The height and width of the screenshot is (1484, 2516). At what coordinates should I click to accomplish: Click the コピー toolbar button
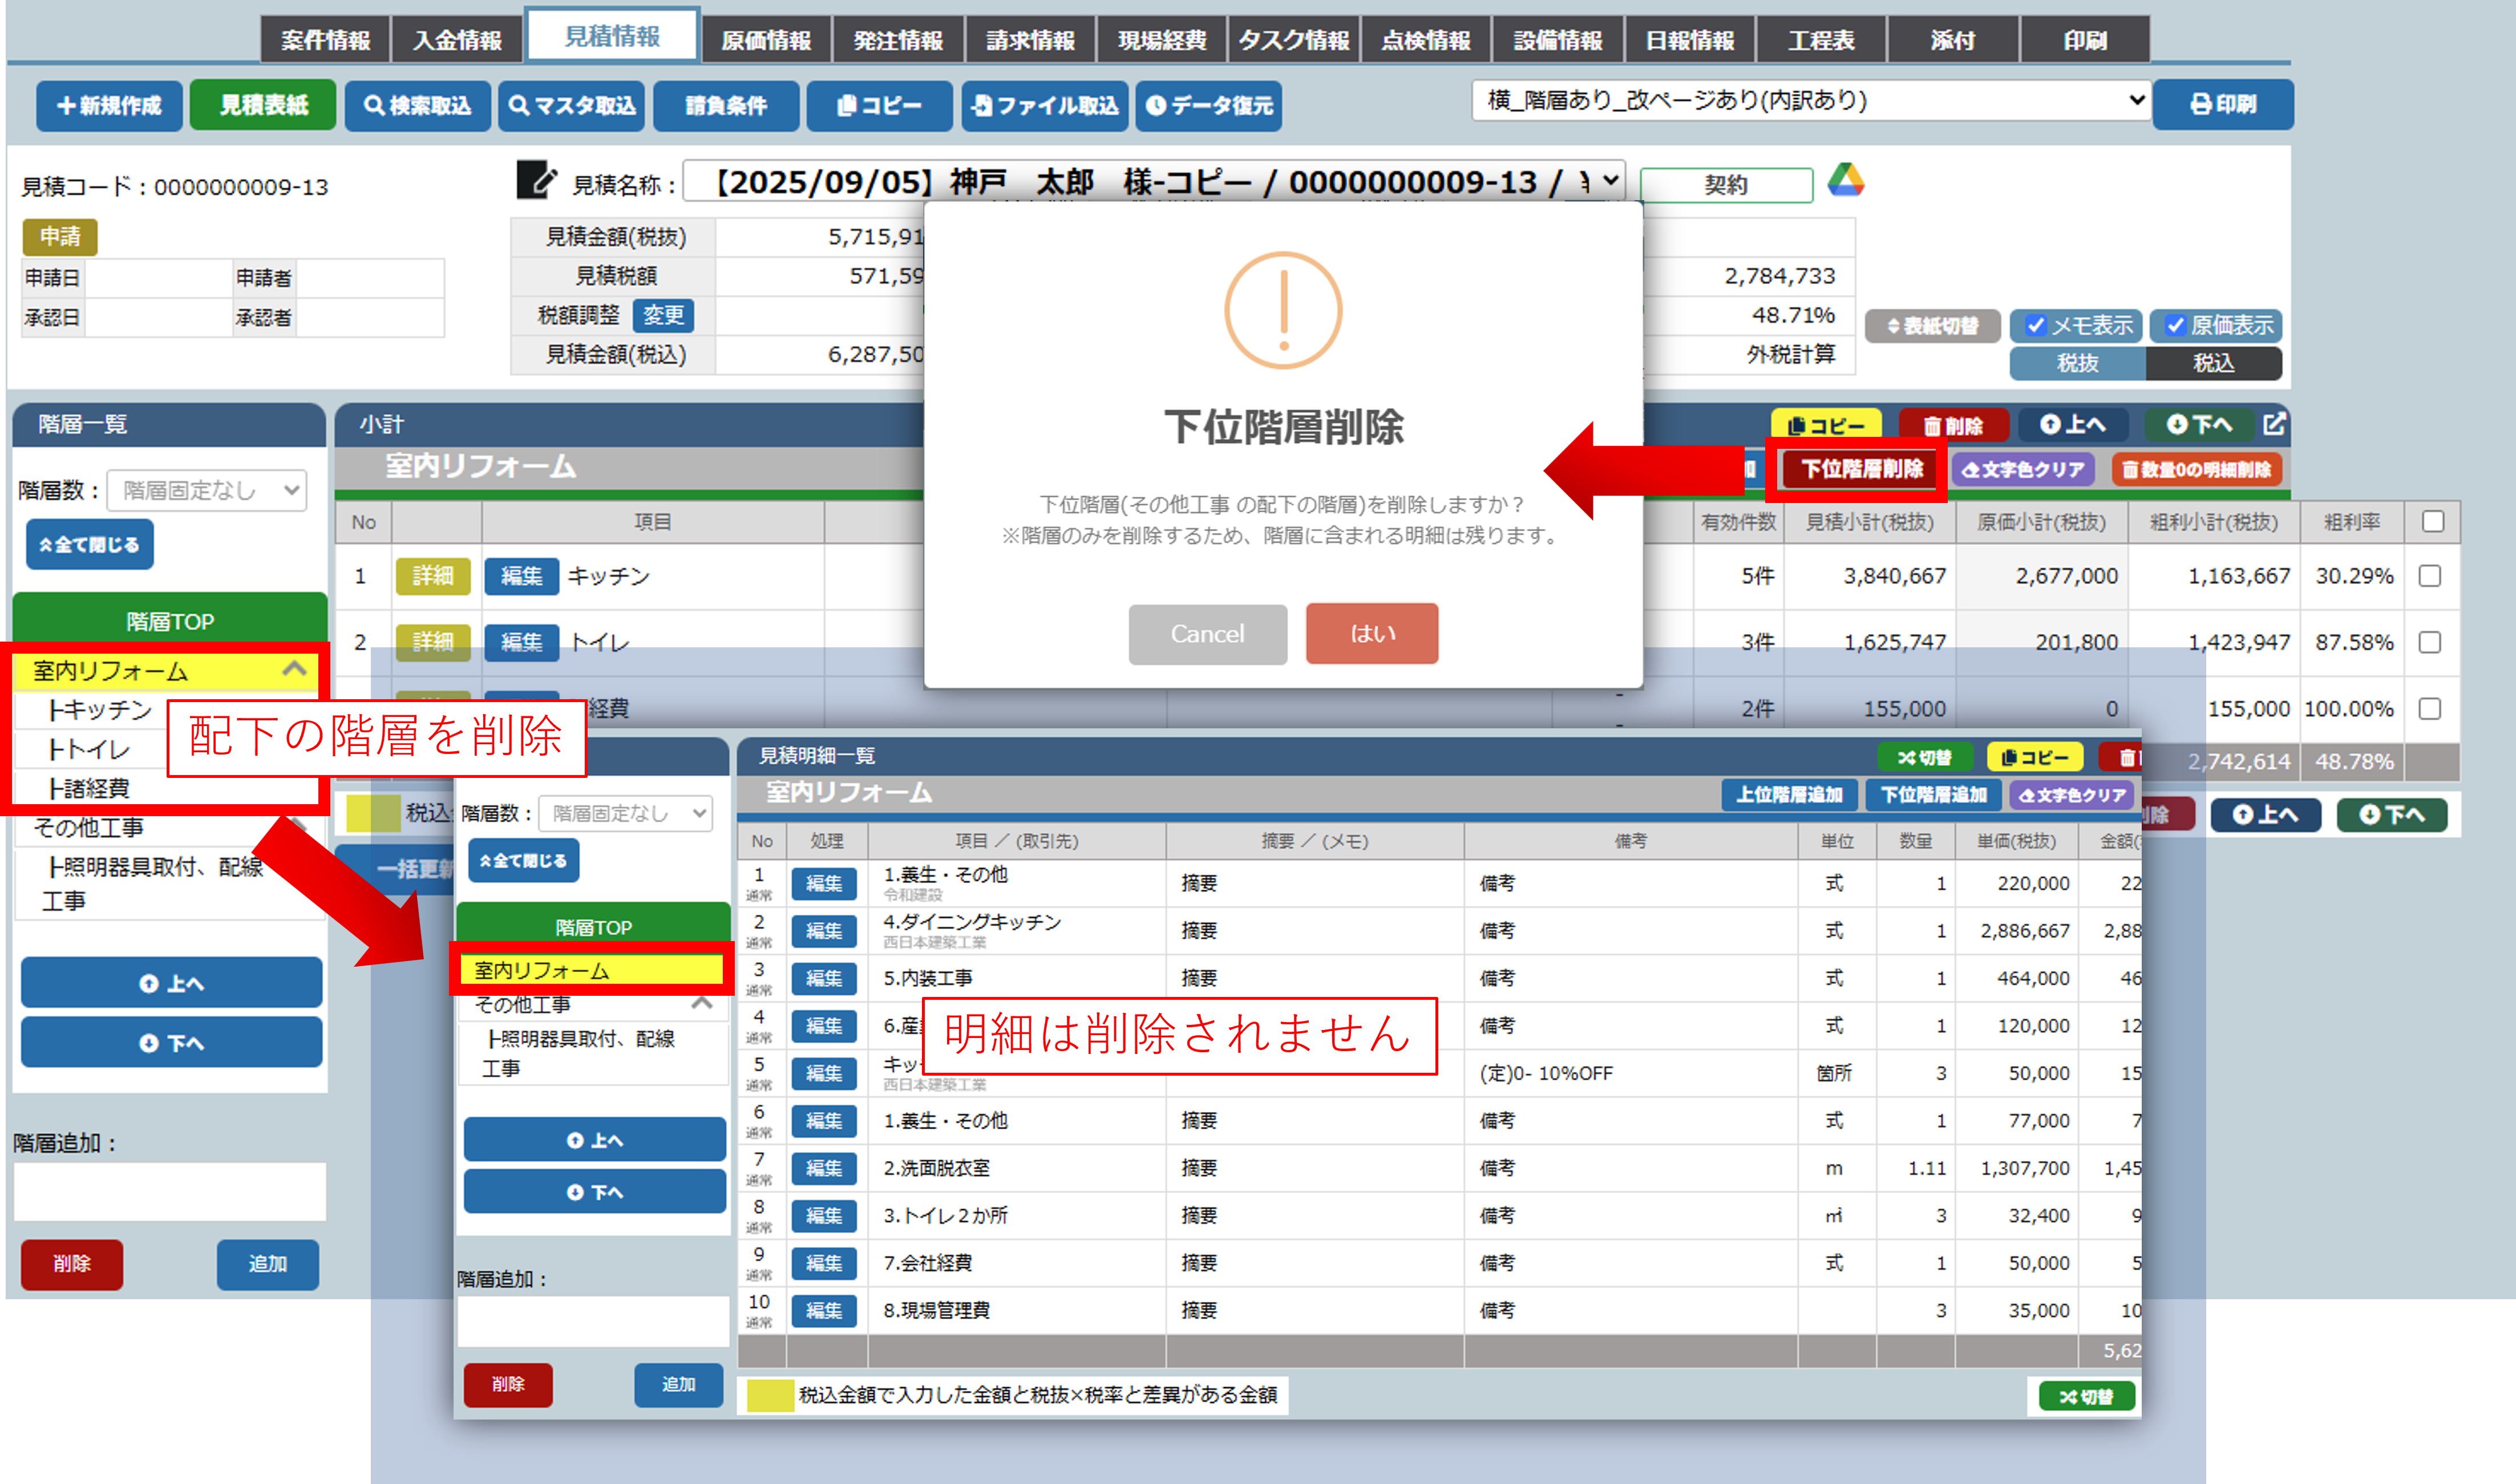(880, 105)
